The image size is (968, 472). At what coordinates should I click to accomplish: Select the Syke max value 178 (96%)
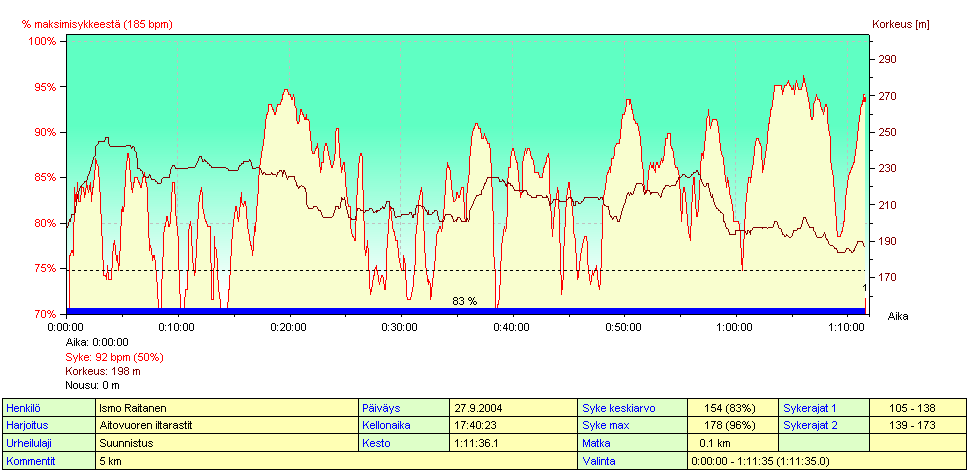click(733, 425)
